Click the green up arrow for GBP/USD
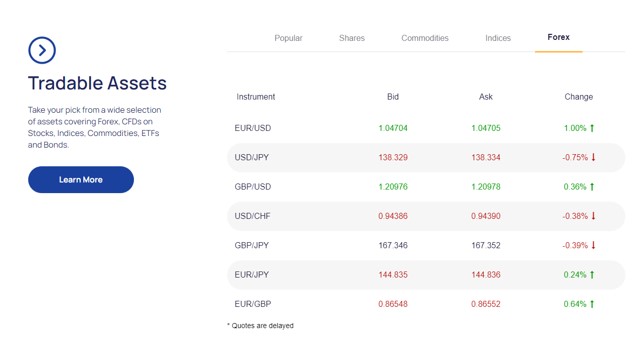The width and height of the screenshot is (638, 360). point(592,187)
